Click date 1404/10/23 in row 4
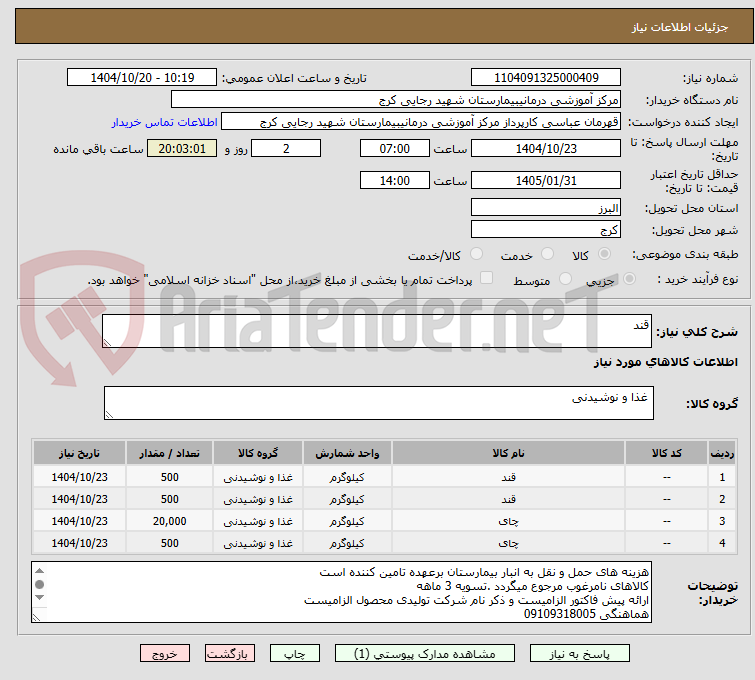755x680 pixels. pyautogui.click(x=79, y=543)
